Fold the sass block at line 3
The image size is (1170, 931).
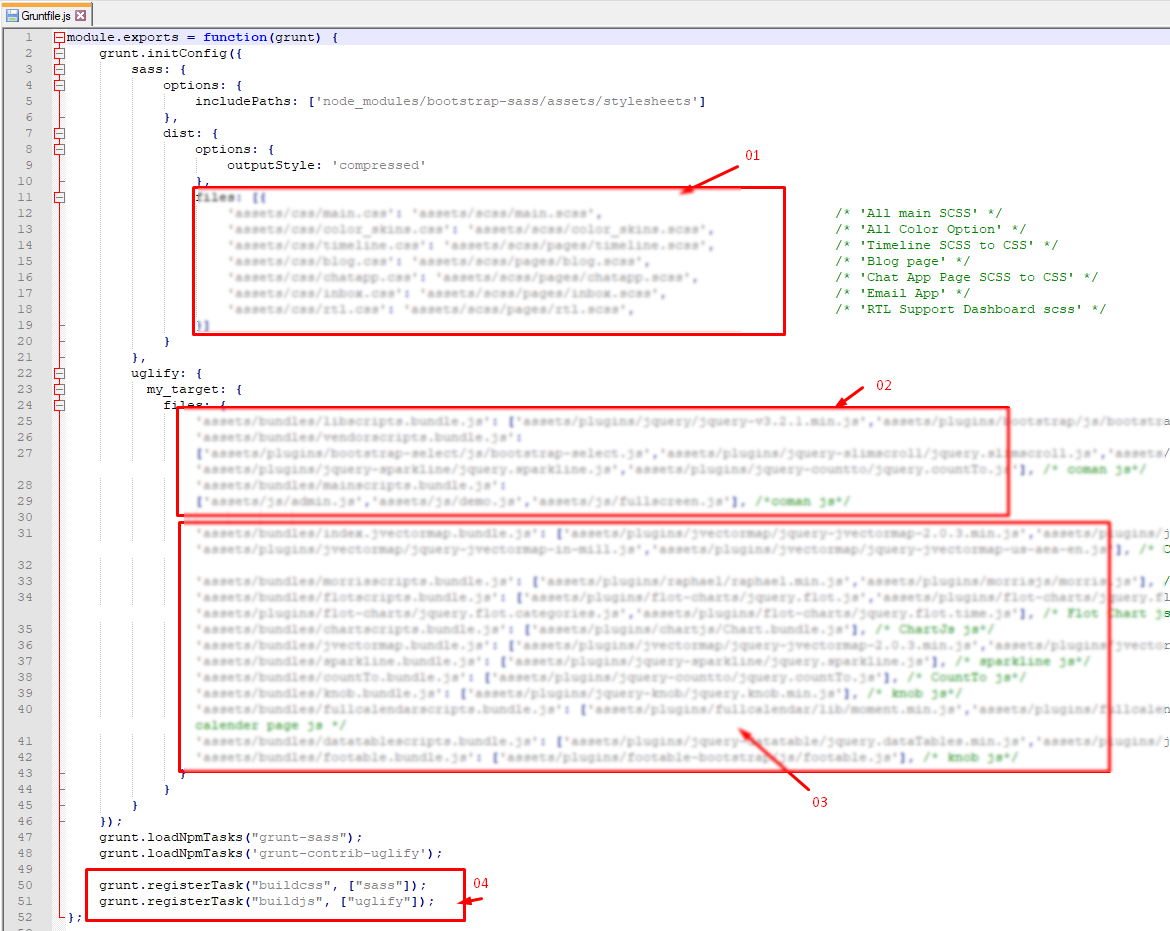(59, 70)
